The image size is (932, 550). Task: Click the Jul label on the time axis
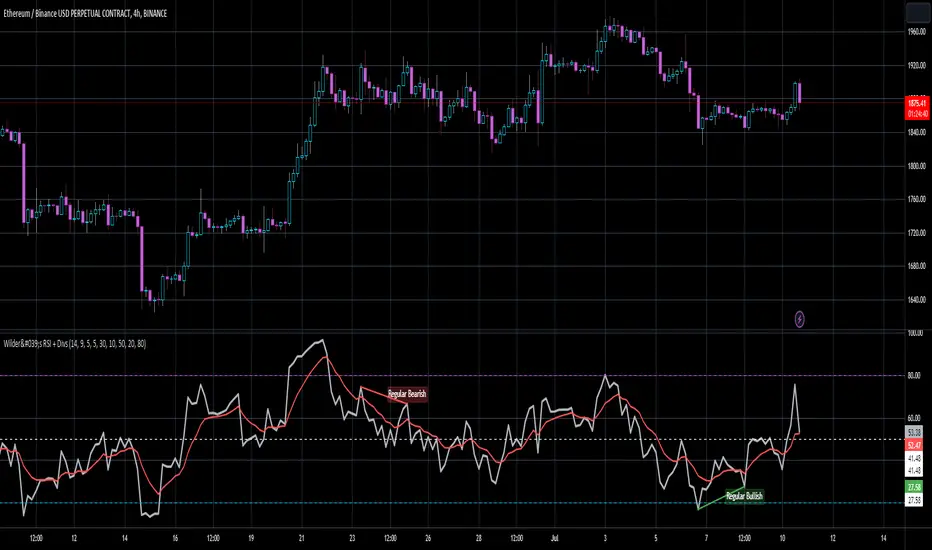[555, 538]
